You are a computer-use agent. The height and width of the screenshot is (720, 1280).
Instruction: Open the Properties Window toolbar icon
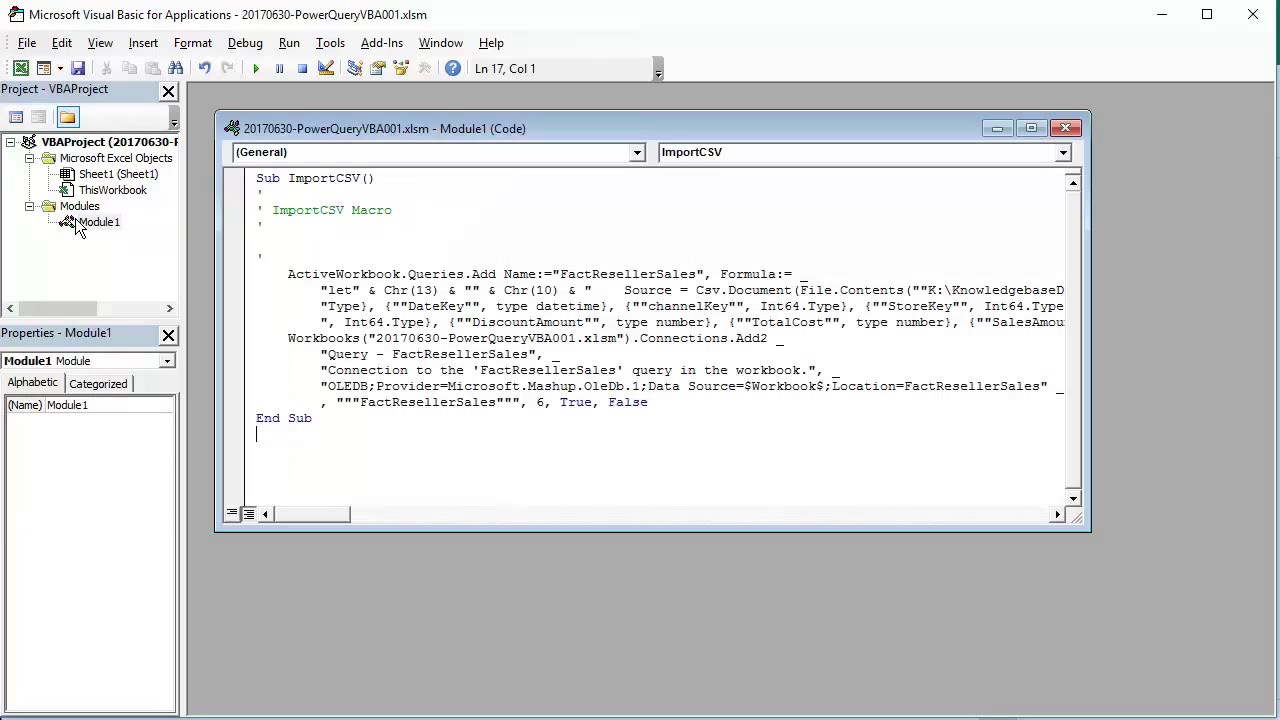378,68
